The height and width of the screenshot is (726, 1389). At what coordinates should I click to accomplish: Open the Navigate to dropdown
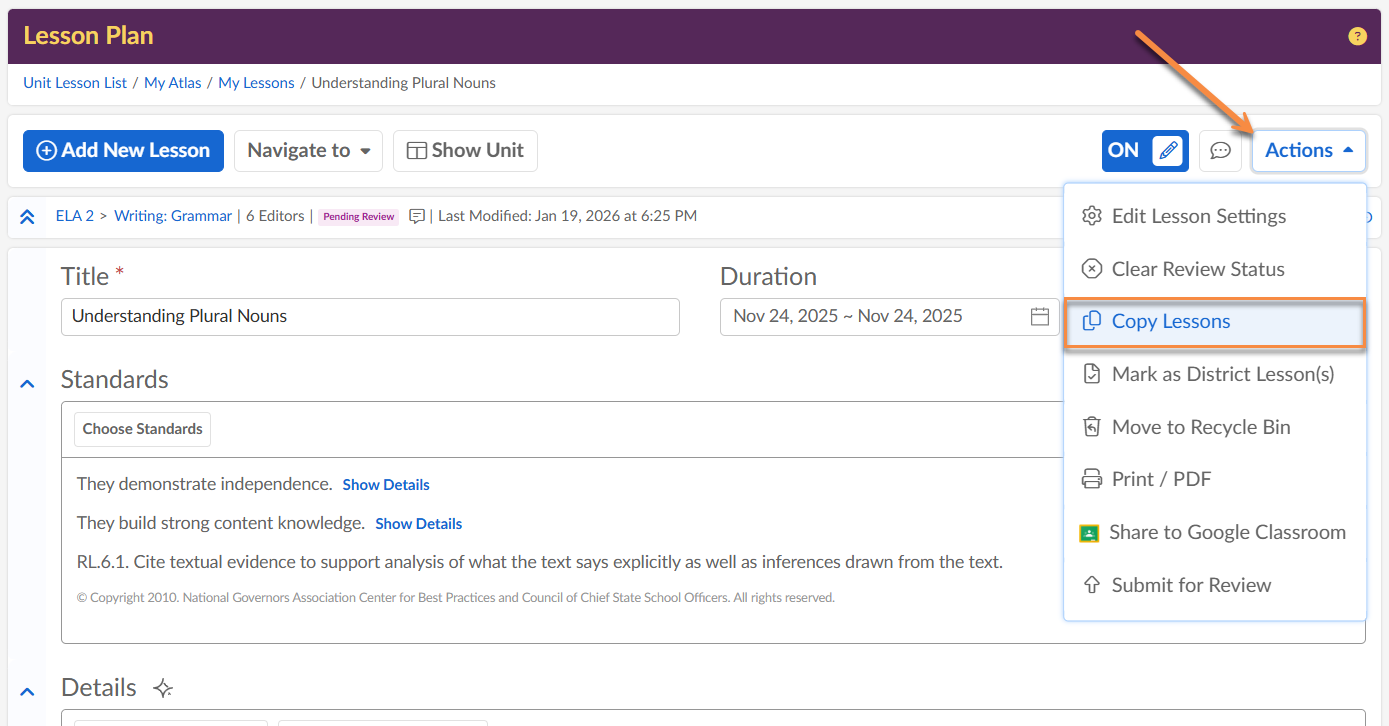[309, 151]
